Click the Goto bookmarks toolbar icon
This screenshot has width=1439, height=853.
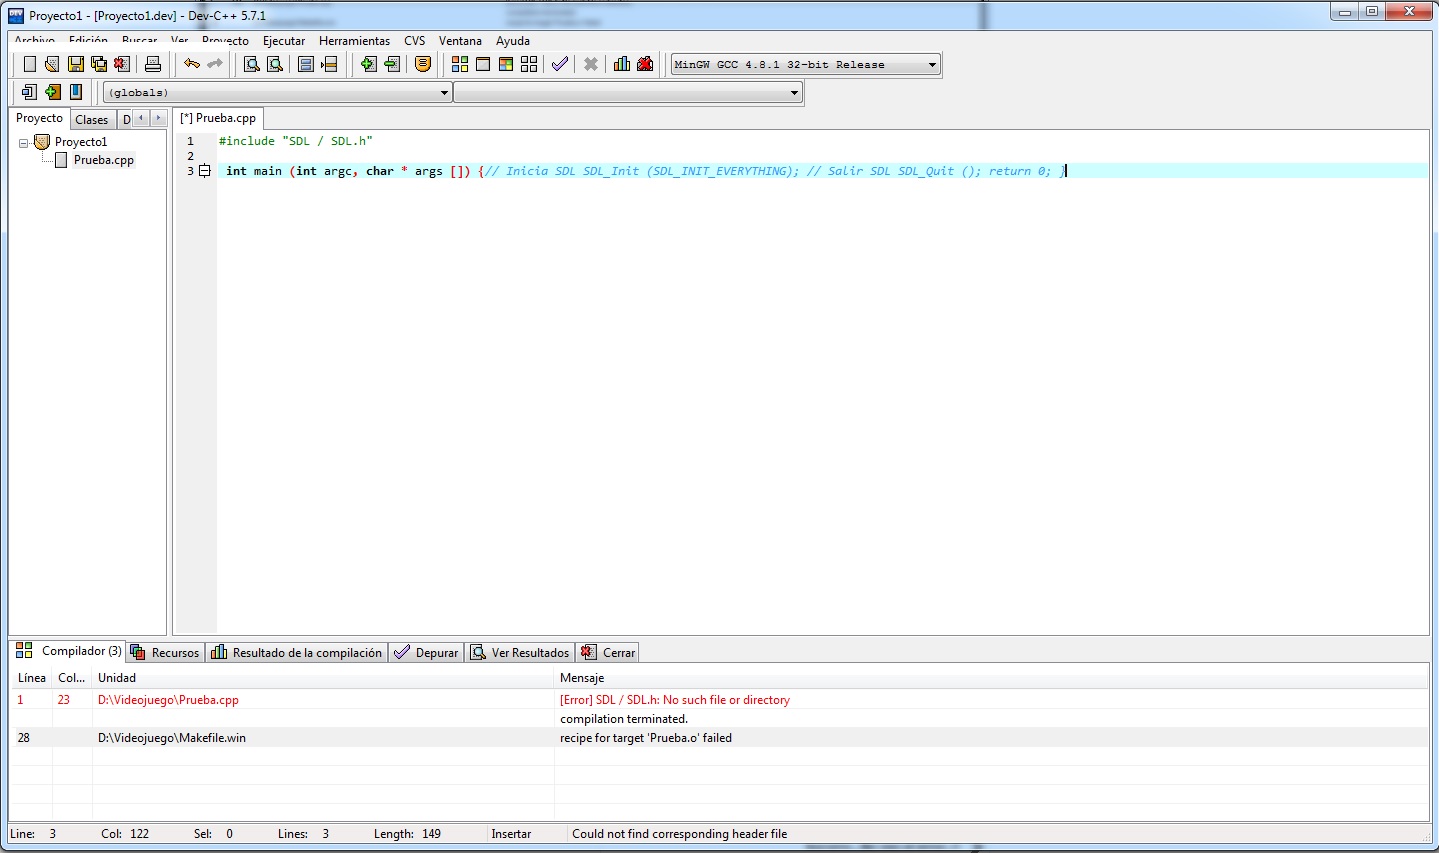coord(76,92)
